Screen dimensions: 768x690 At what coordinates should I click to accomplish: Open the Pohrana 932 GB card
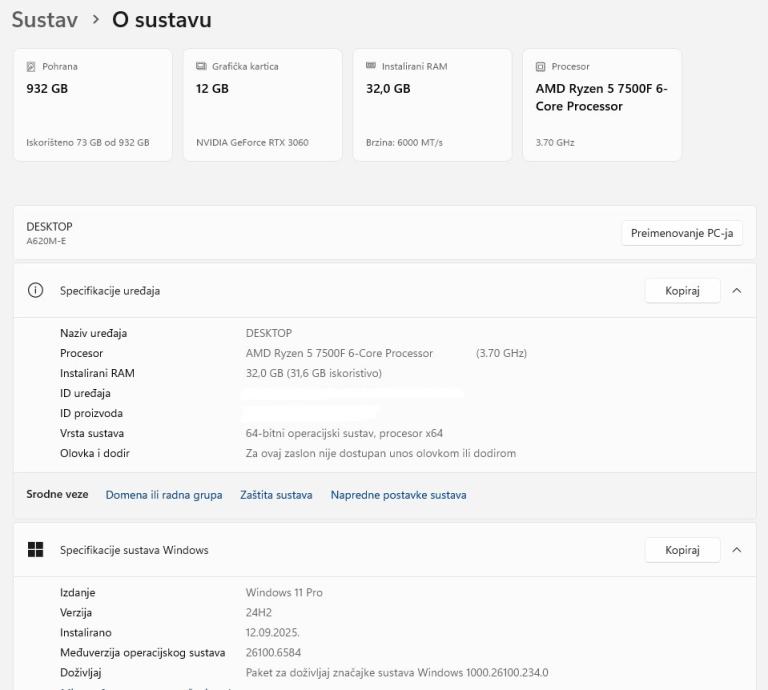(92, 105)
